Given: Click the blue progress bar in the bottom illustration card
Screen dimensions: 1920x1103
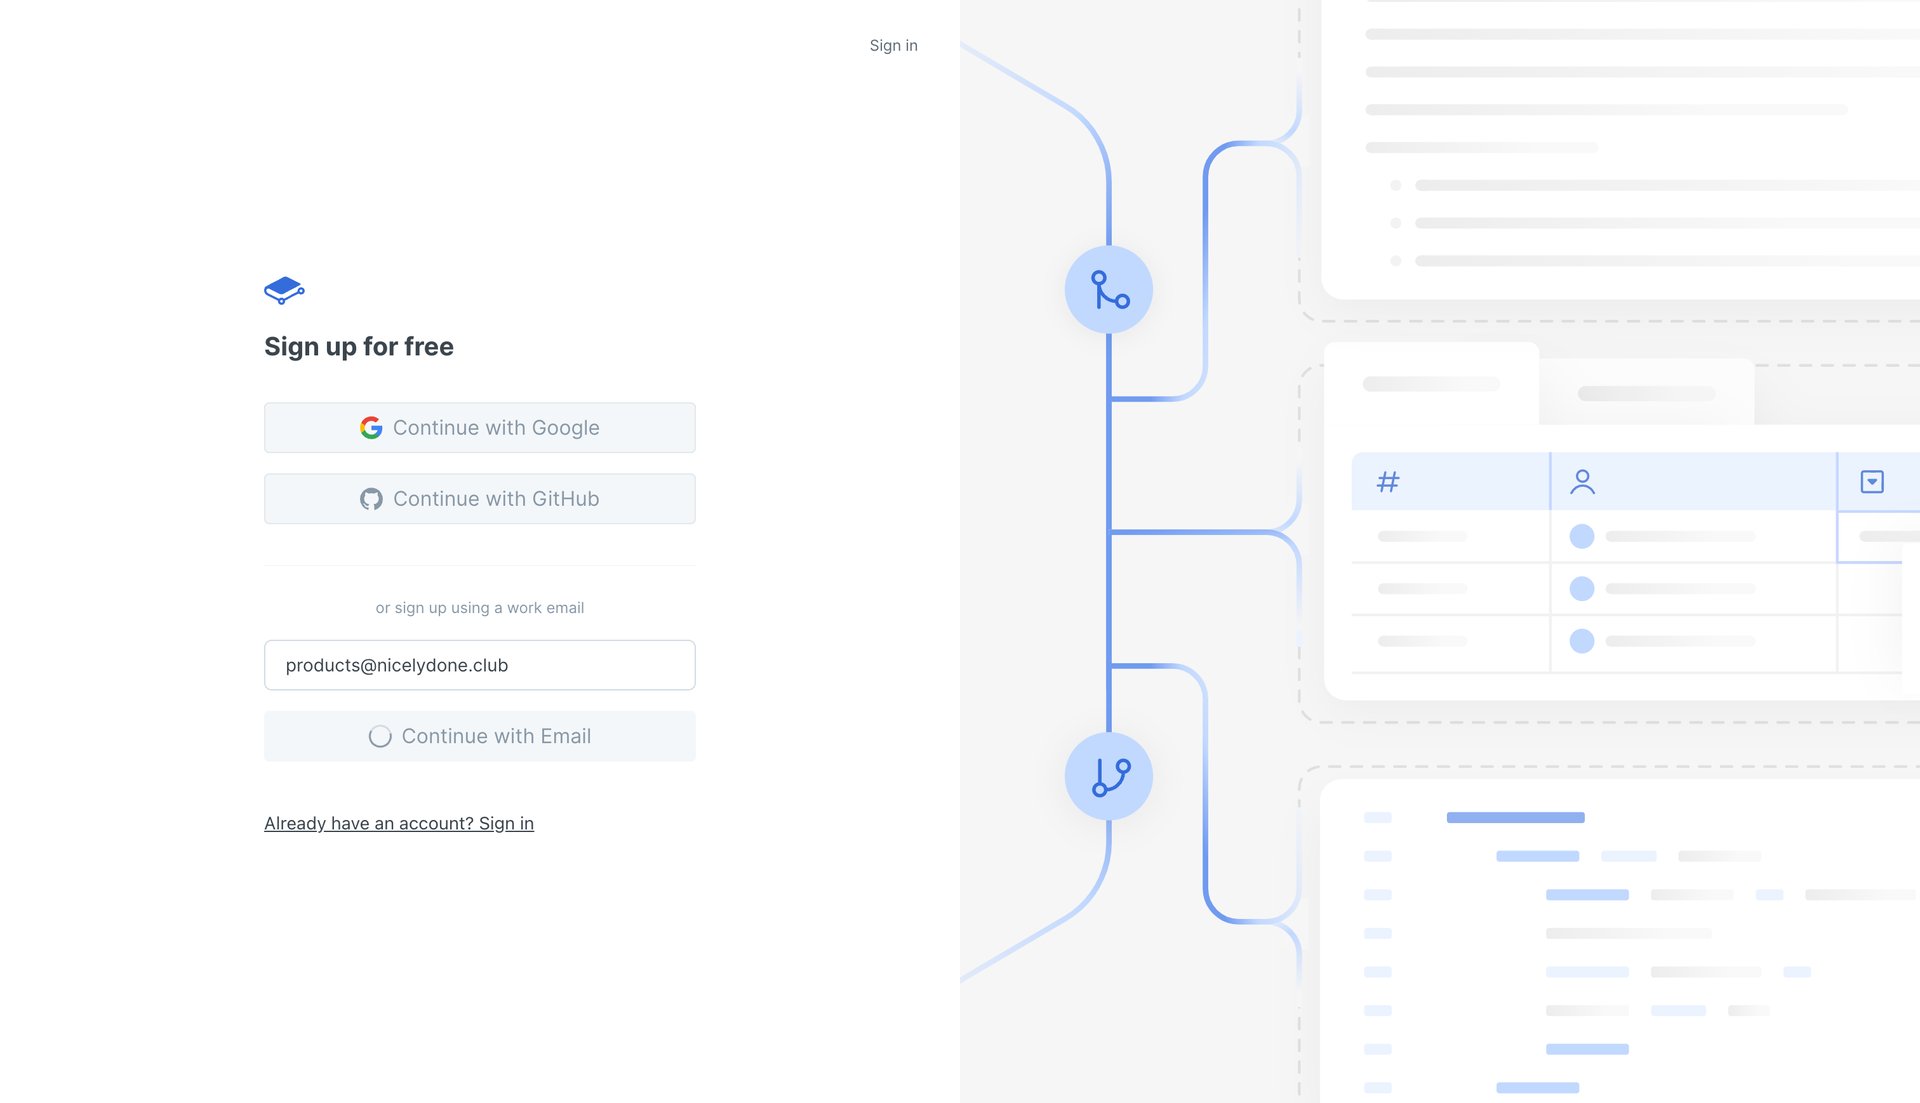Looking at the screenshot, I should coord(1514,817).
